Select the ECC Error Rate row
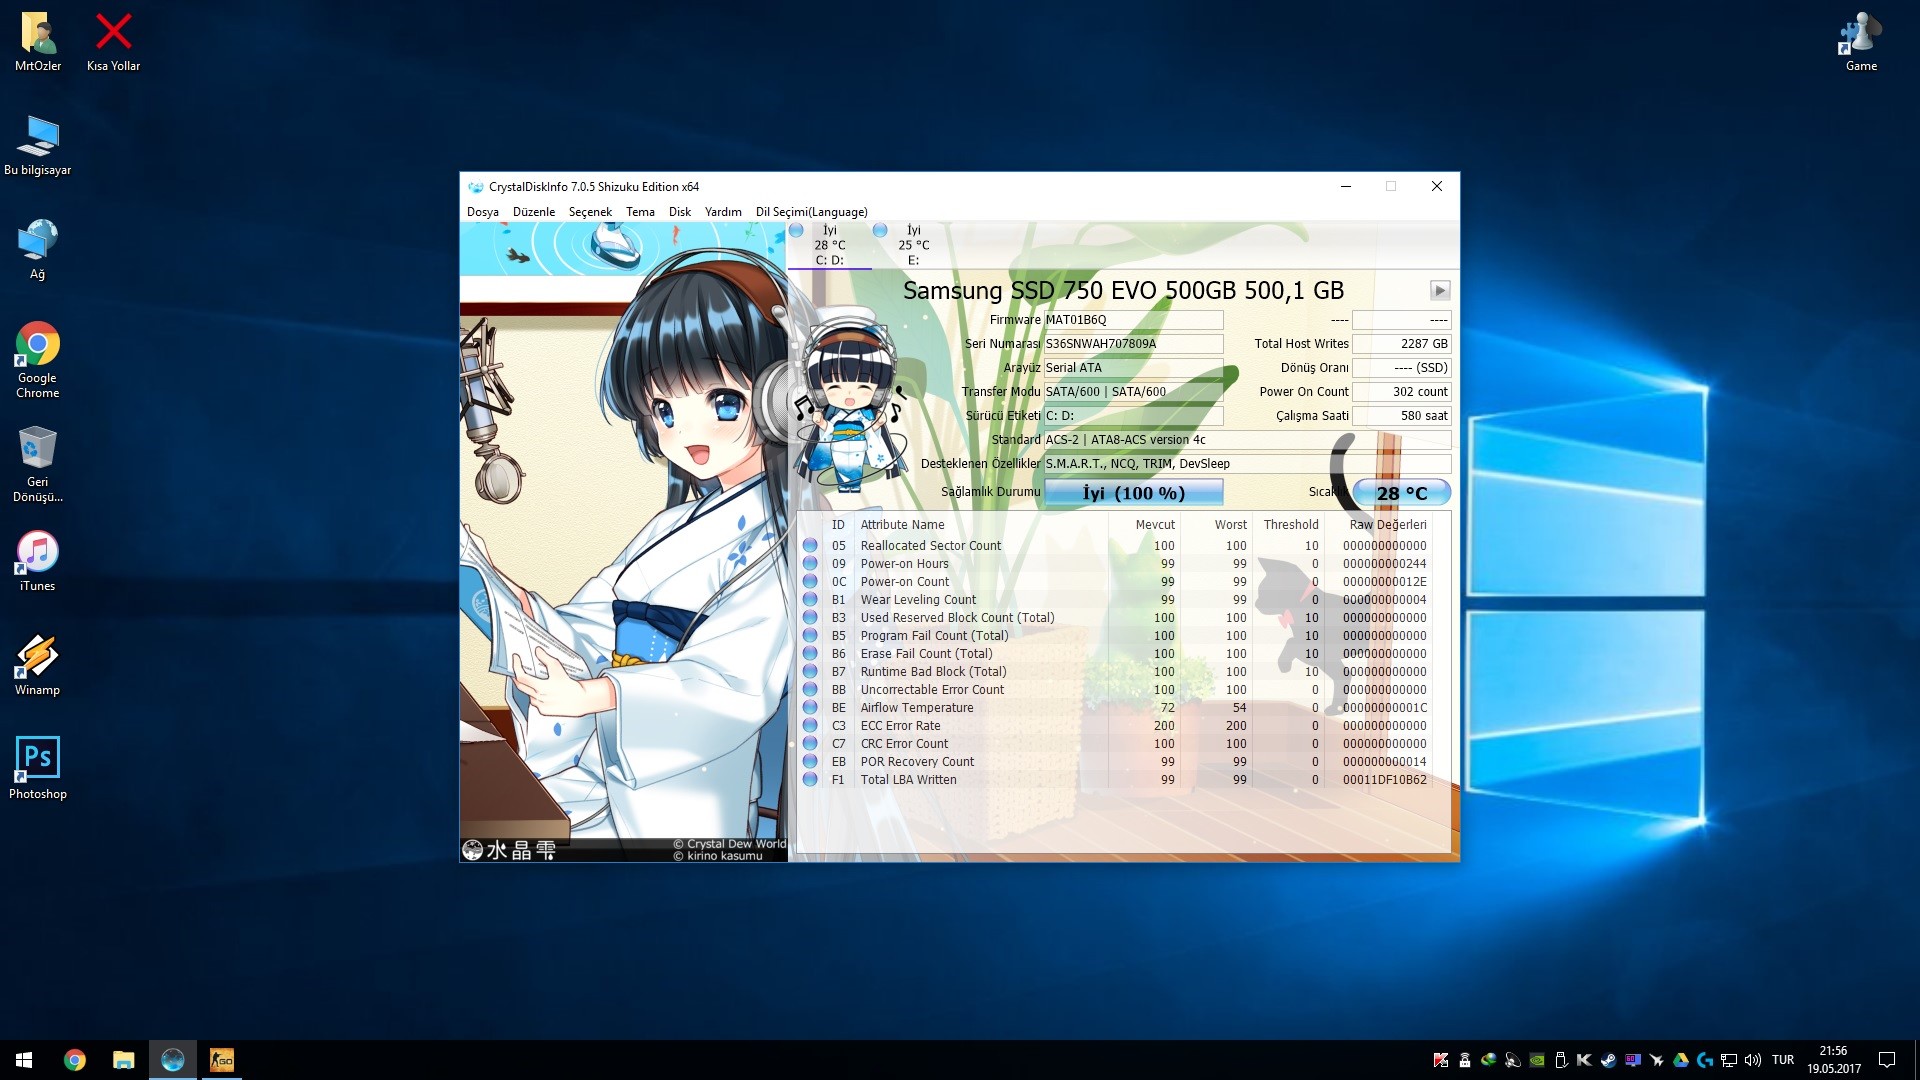Image resolution: width=1920 pixels, height=1080 pixels. click(x=1115, y=726)
